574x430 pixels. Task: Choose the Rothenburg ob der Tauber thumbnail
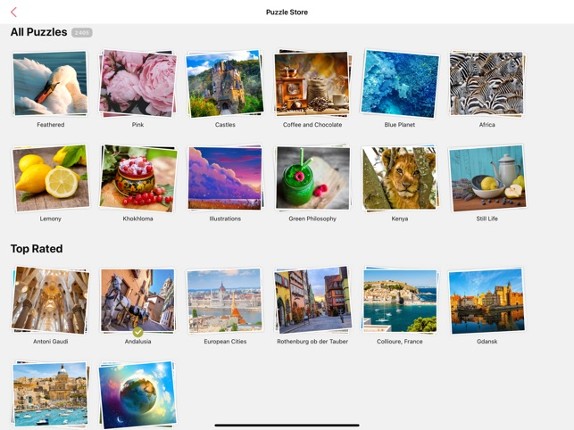[x=312, y=300]
